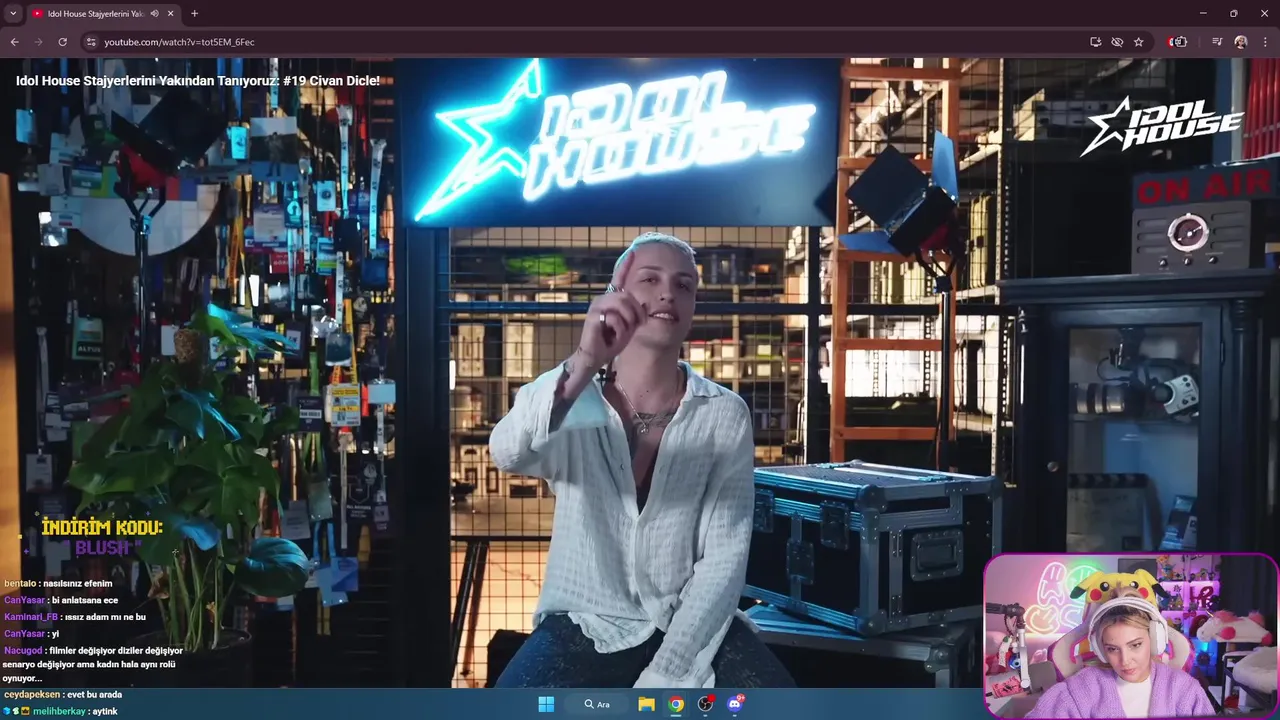
Task: Open the Chrome three-dot menu
Action: 1265,42
